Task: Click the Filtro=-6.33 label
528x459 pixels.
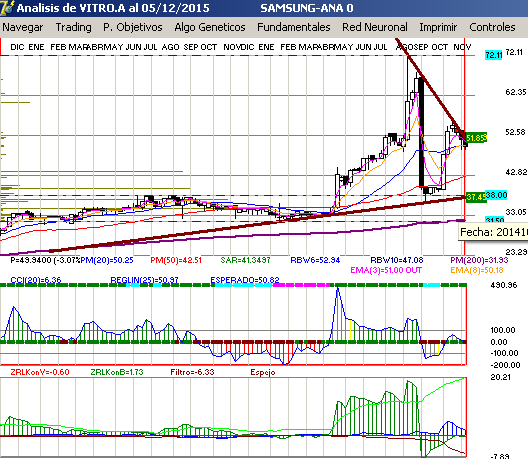Action: (x=192, y=372)
